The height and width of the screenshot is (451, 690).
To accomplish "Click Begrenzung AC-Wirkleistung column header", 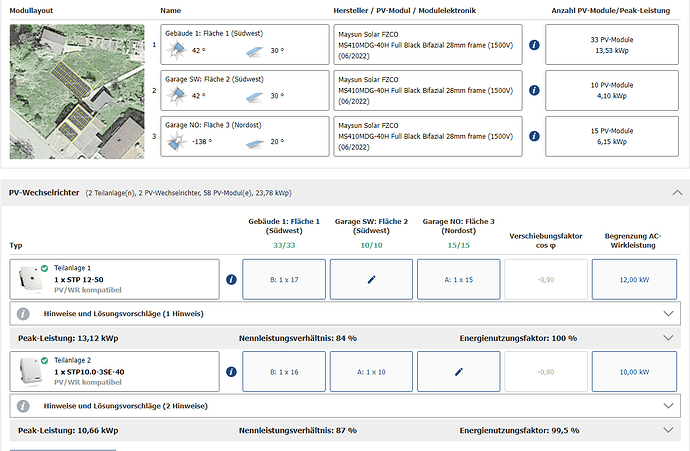I will [x=633, y=241].
